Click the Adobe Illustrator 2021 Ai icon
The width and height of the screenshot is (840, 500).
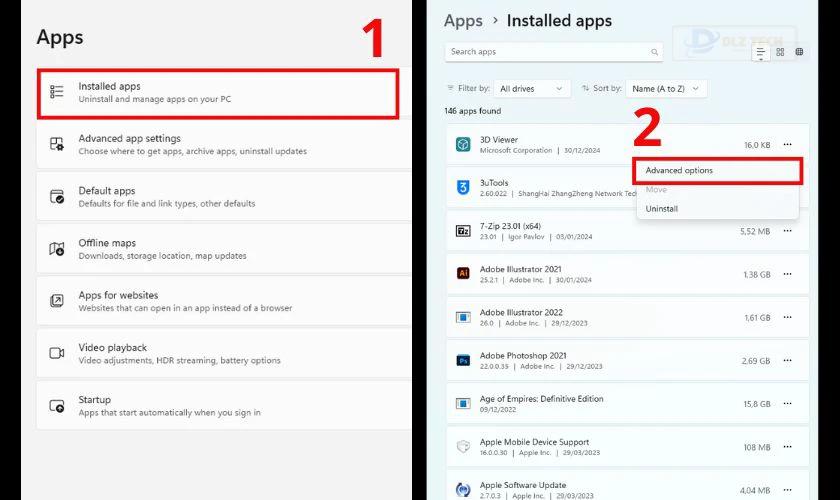(x=463, y=274)
